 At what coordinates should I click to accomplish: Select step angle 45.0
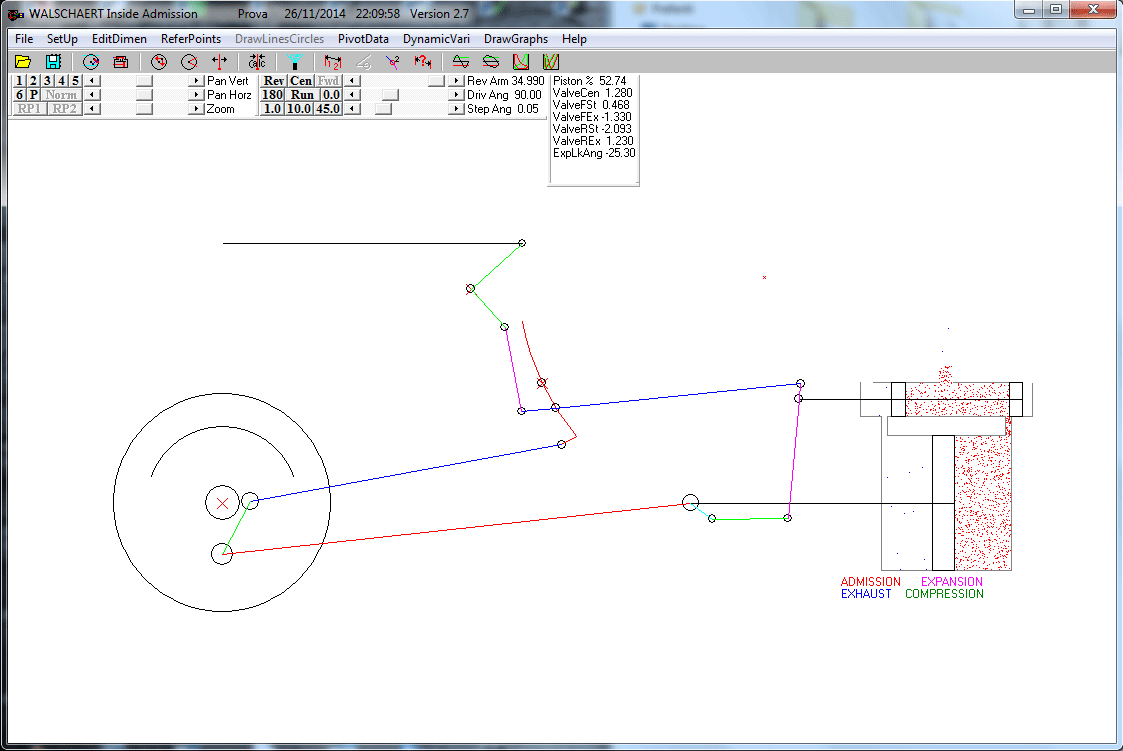tap(328, 109)
